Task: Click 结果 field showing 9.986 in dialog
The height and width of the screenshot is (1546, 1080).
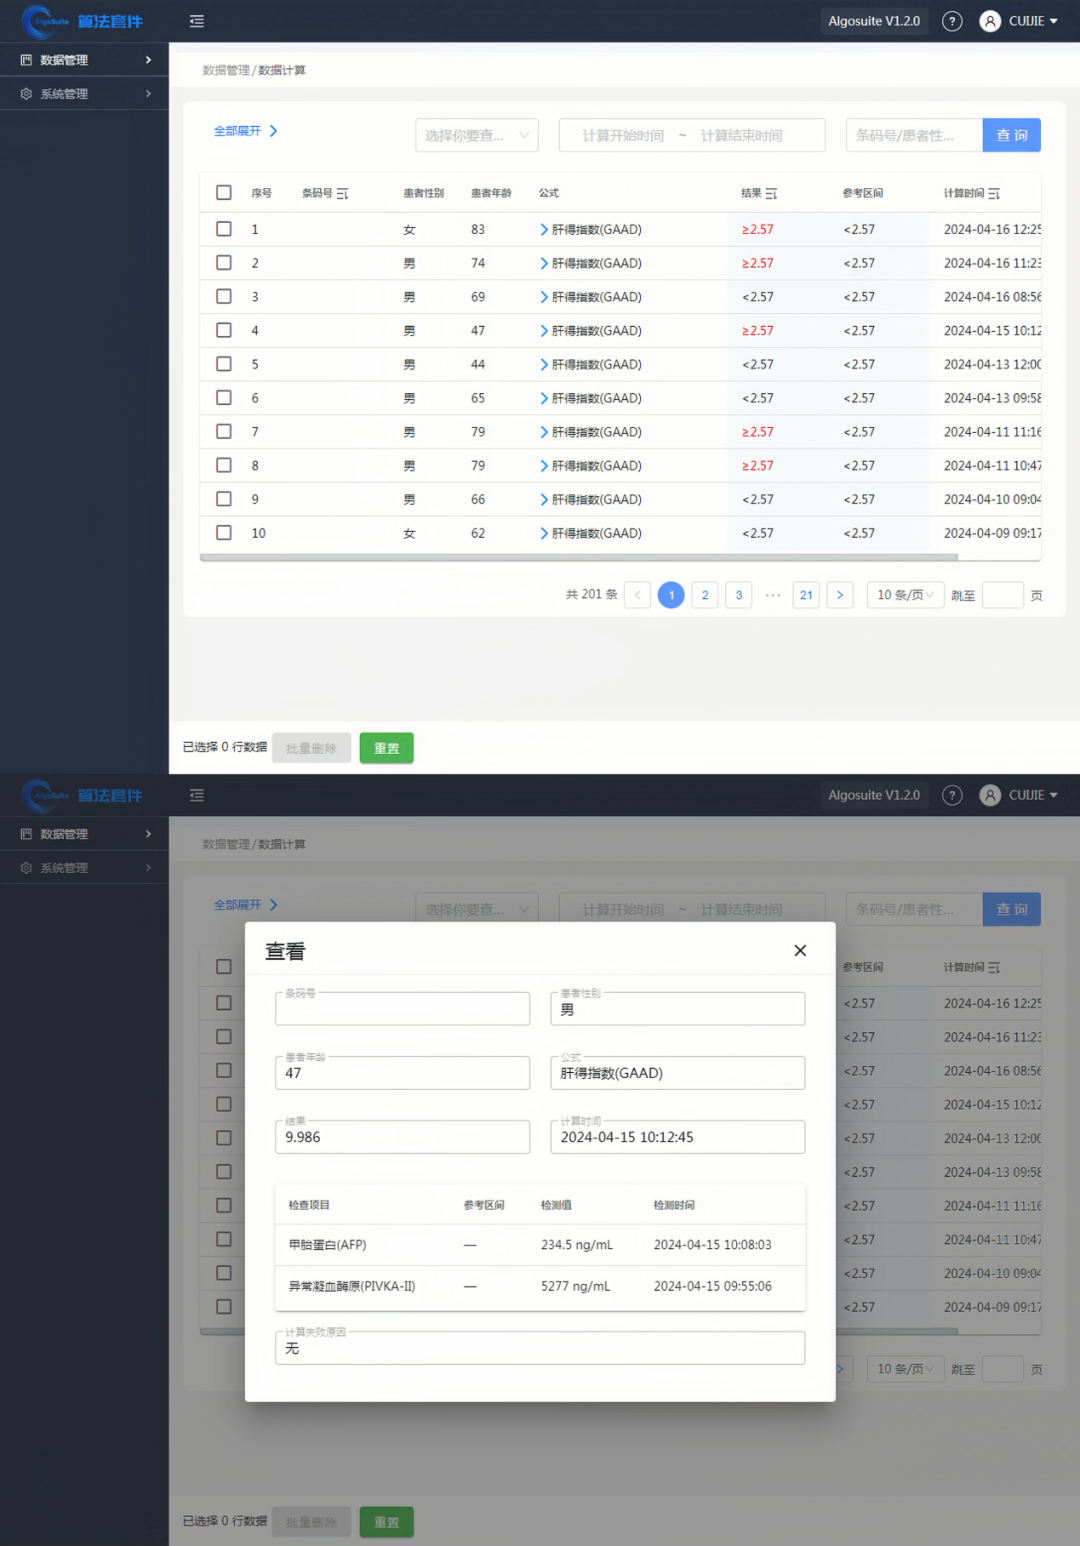Action: tap(403, 1137)
